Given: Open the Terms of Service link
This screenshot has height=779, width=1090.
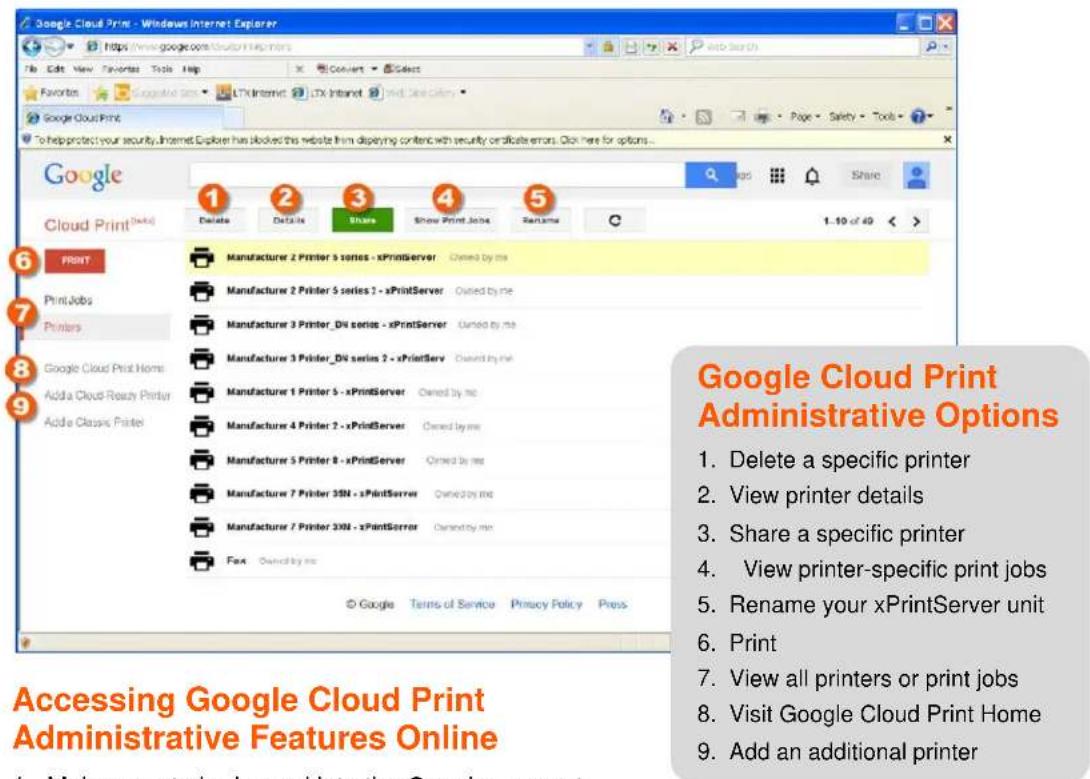Looking at the screenshot, I should pos(452,604).
